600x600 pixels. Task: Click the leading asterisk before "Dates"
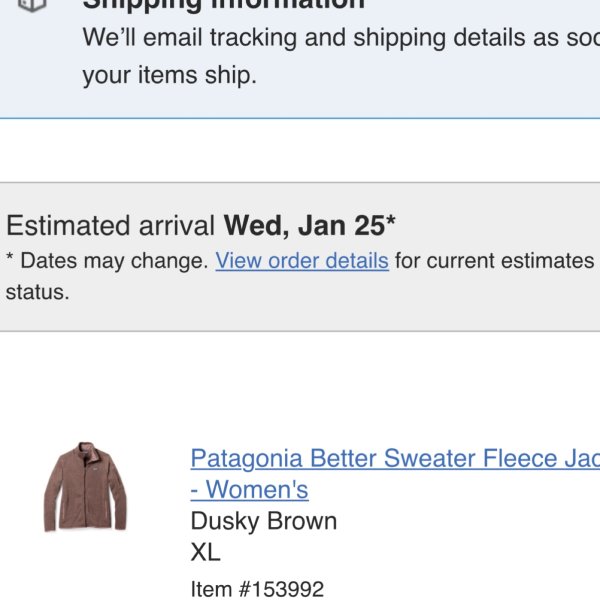(x=10, y=257)
